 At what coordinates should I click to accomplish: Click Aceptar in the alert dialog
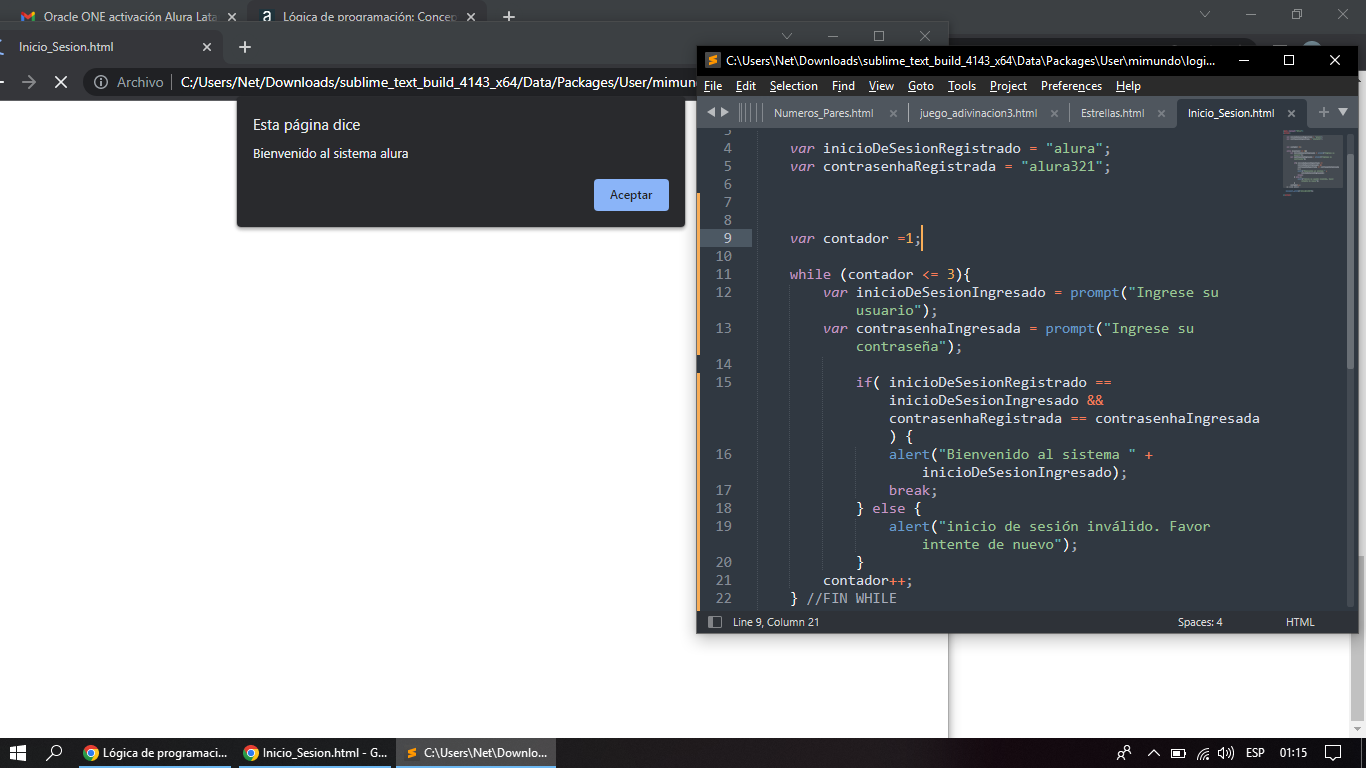click(x=631, y=195)
